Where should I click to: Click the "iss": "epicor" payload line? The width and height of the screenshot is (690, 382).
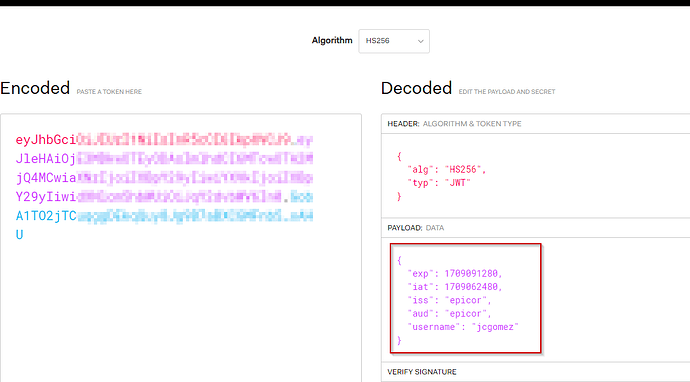click(x=449, y=300)
